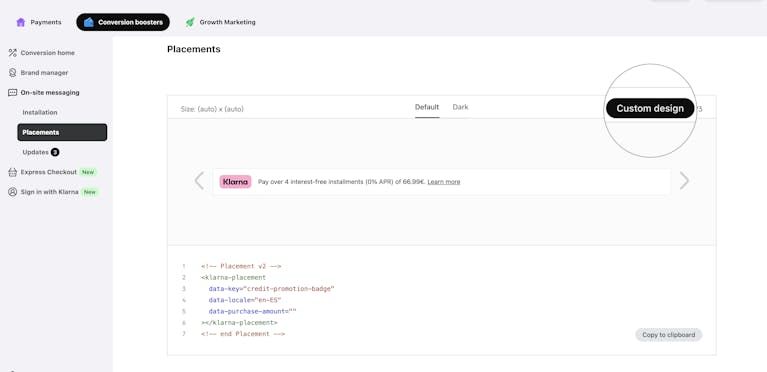The image size is (767, 372).
Task: Open Express Checkout in sidebar
Action: tap(48, 172)
